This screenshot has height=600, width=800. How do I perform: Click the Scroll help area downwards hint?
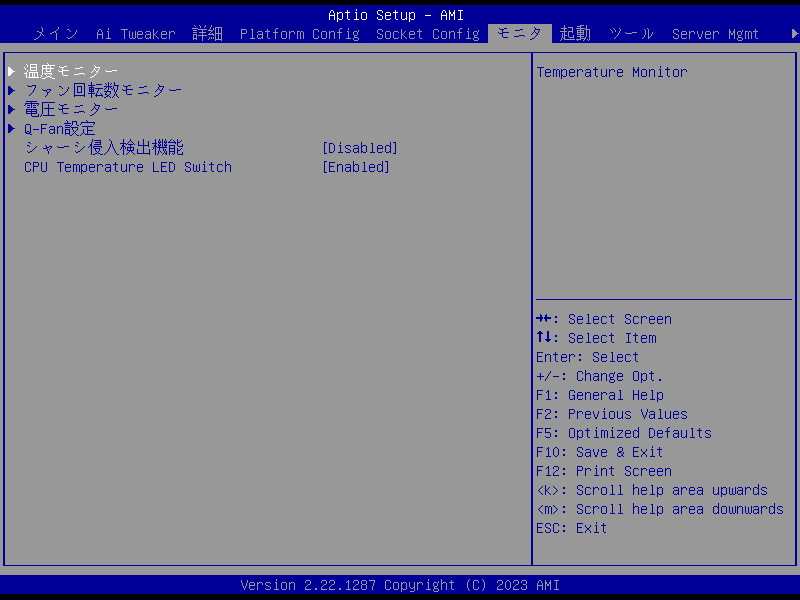(x=660, y=509)
